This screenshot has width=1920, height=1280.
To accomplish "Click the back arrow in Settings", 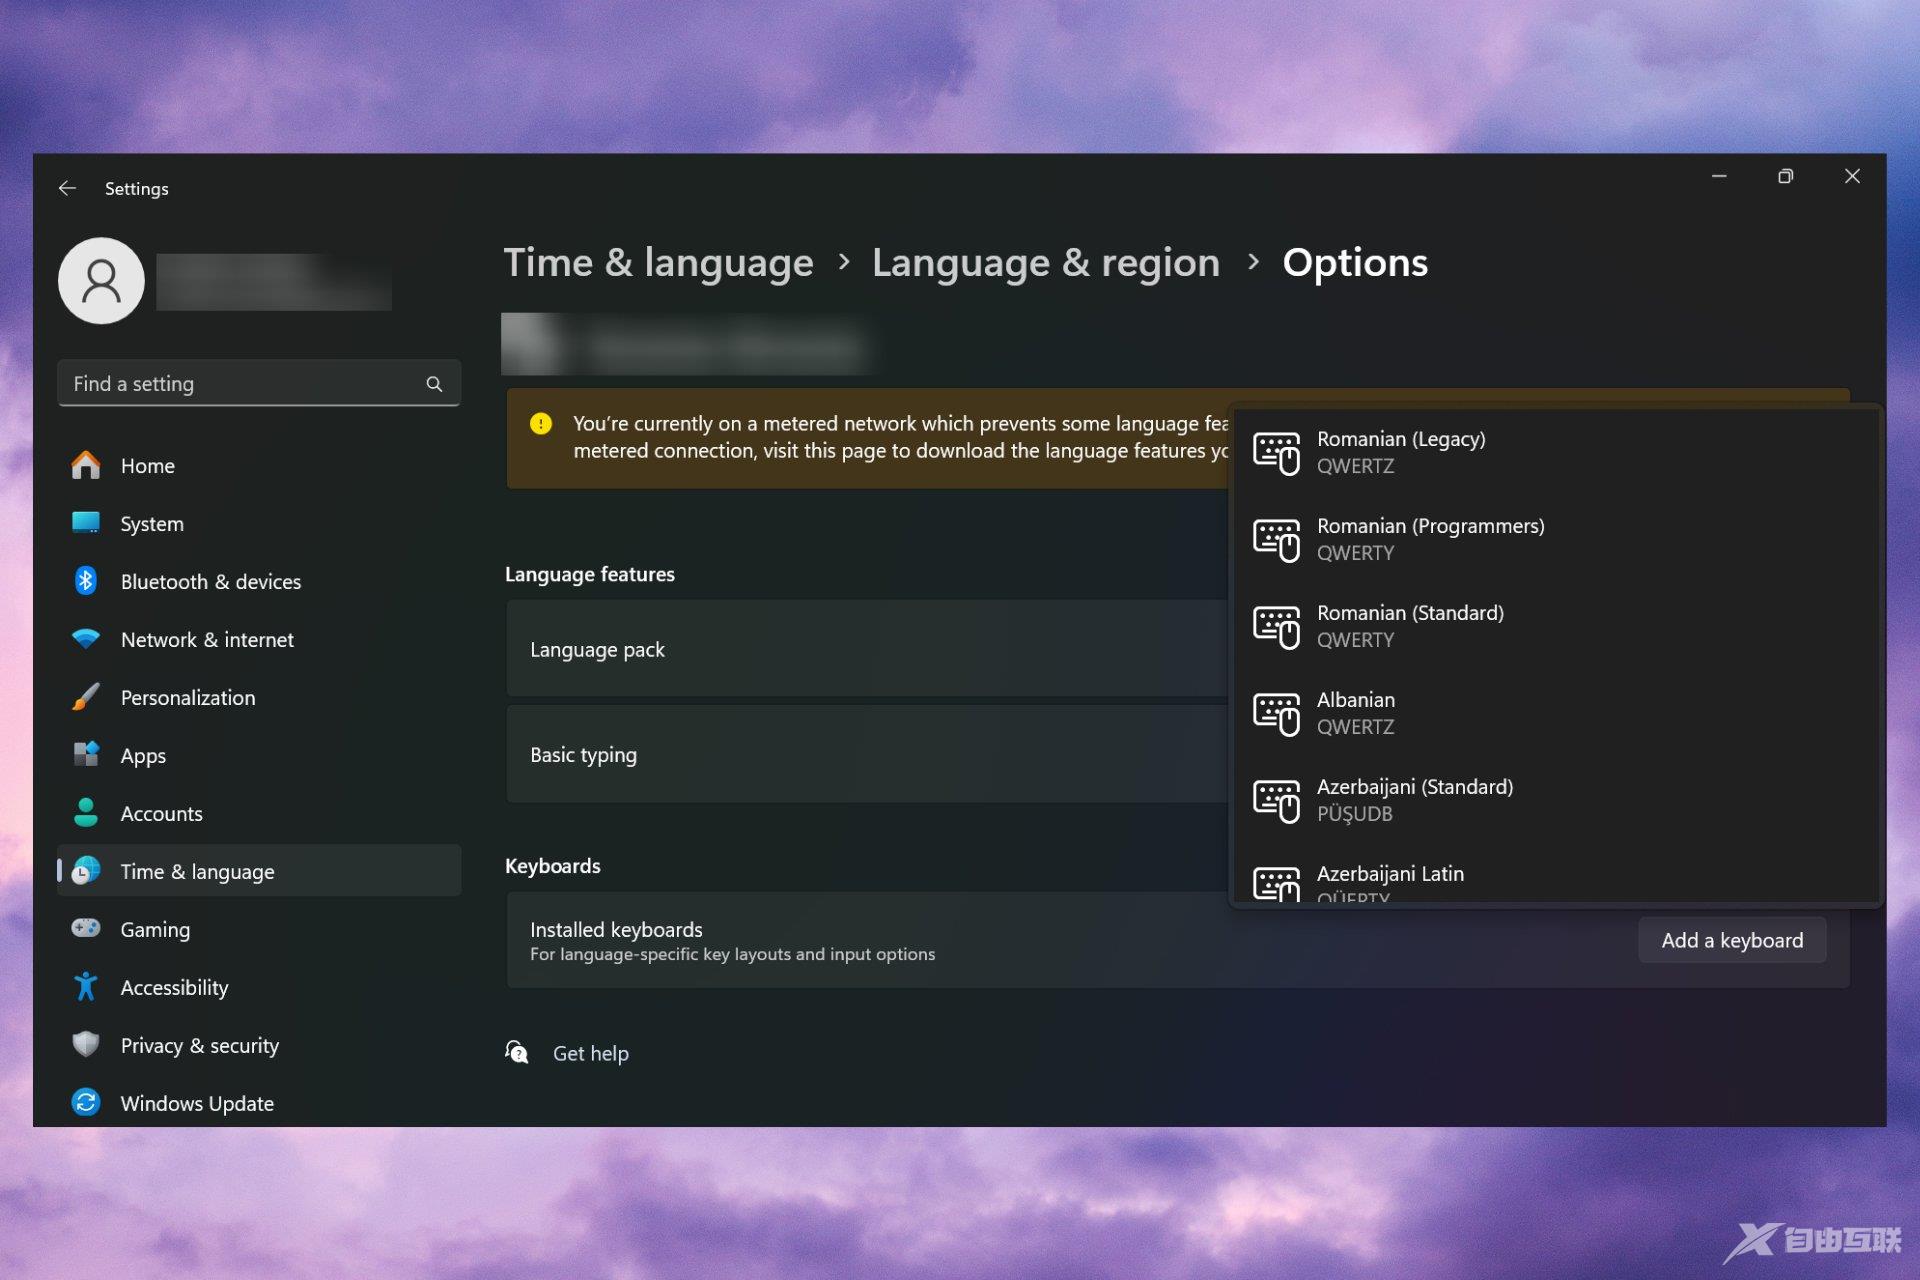I will click(67, 188).
